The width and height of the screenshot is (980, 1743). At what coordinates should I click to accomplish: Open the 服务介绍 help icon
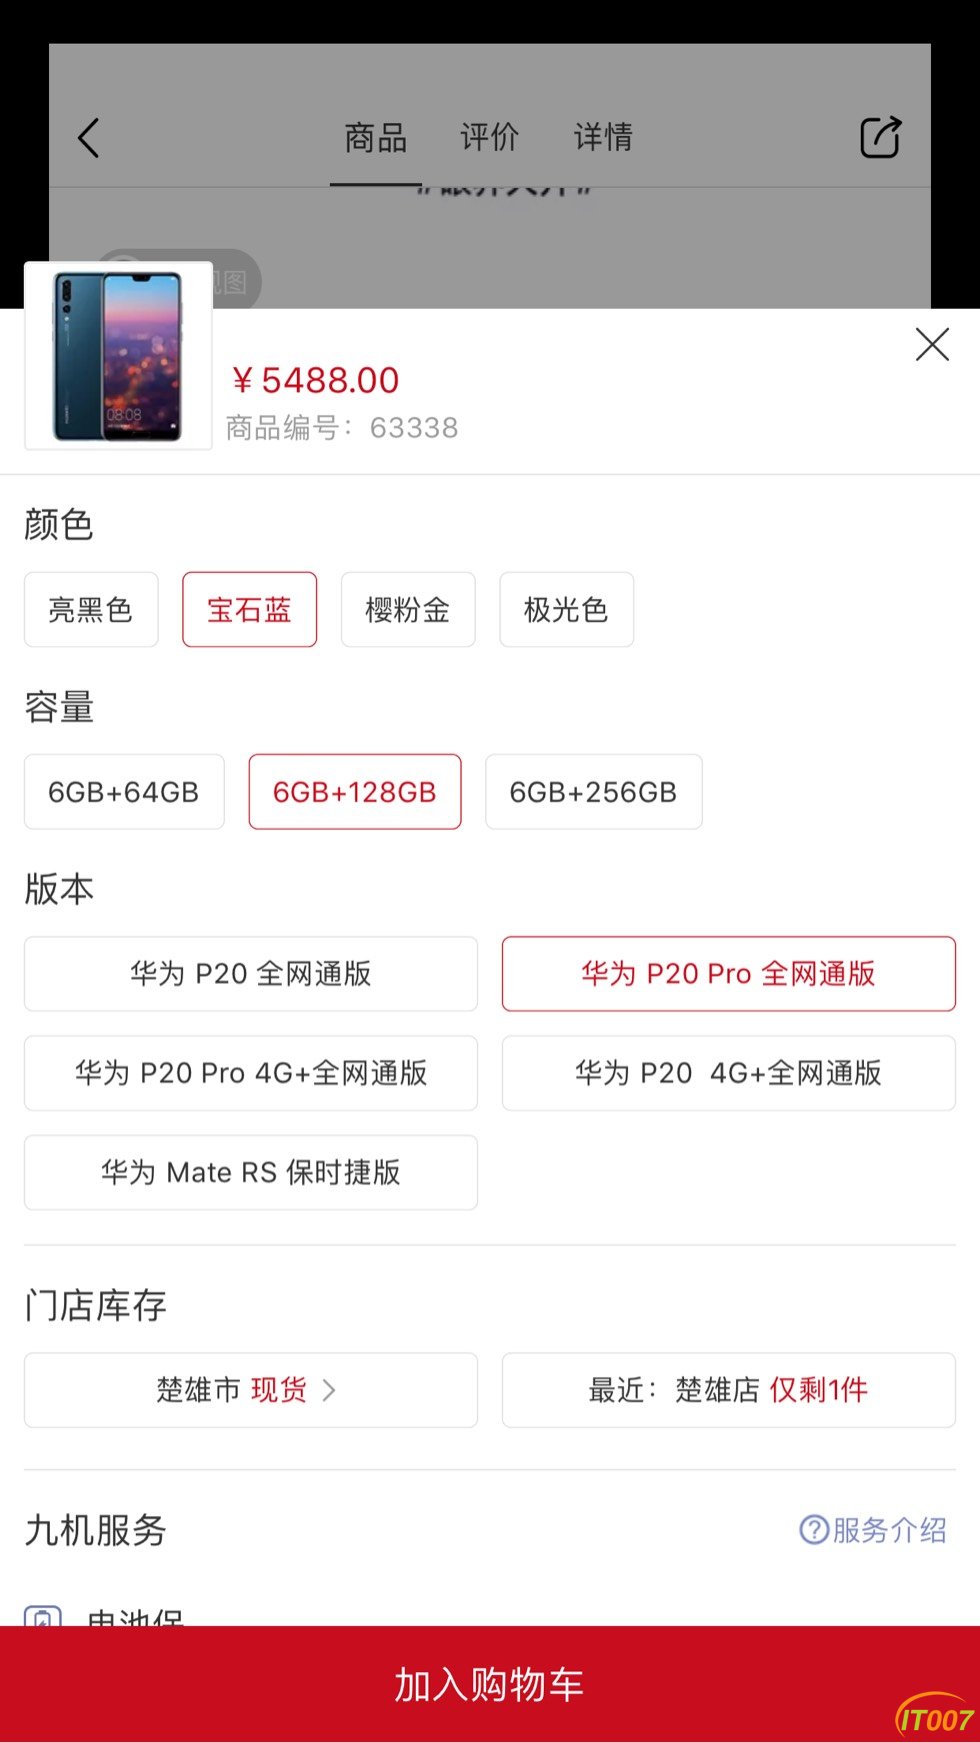click(814, 1529)
